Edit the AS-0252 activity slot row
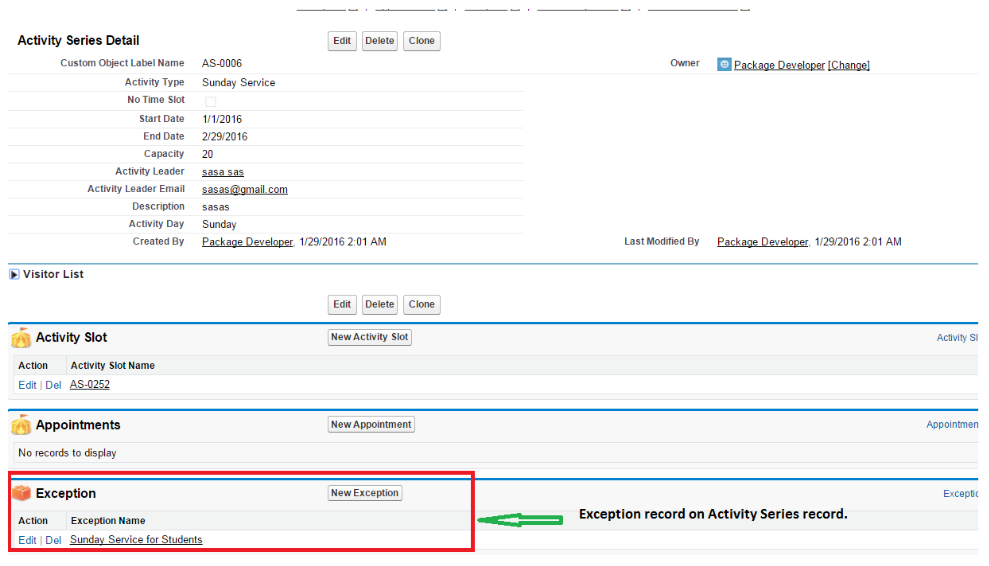The image size is (989, 566). point(27,385)
